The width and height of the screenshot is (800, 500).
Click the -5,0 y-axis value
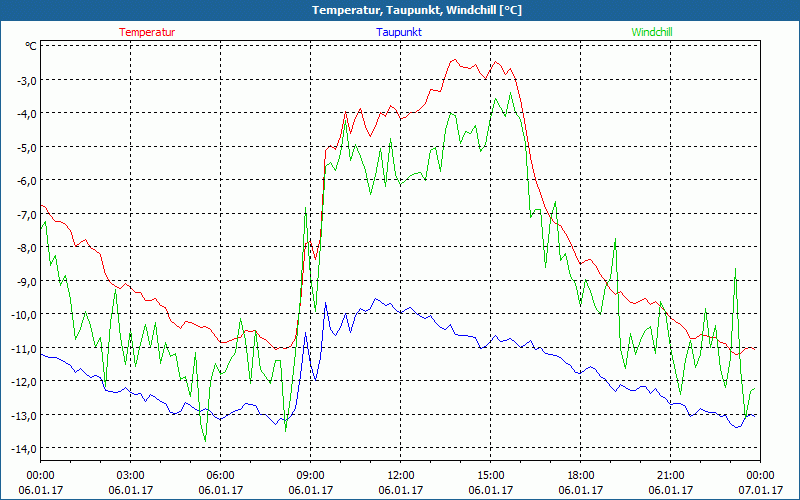[26, 147]
